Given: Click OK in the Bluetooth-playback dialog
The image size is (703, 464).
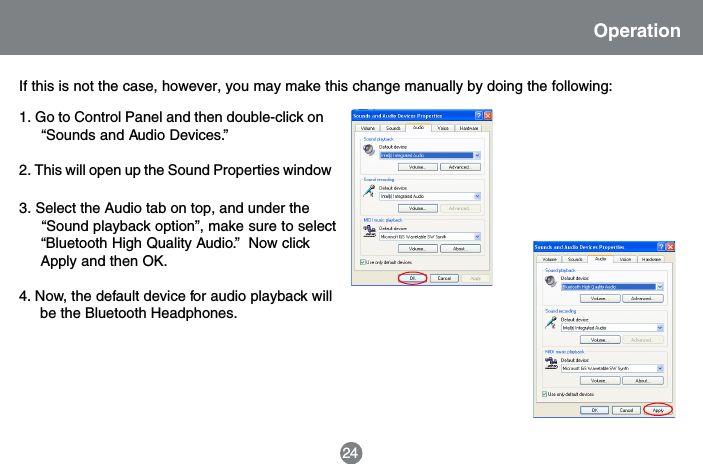Looking at the screenshot, I should [x=595, y=410].
